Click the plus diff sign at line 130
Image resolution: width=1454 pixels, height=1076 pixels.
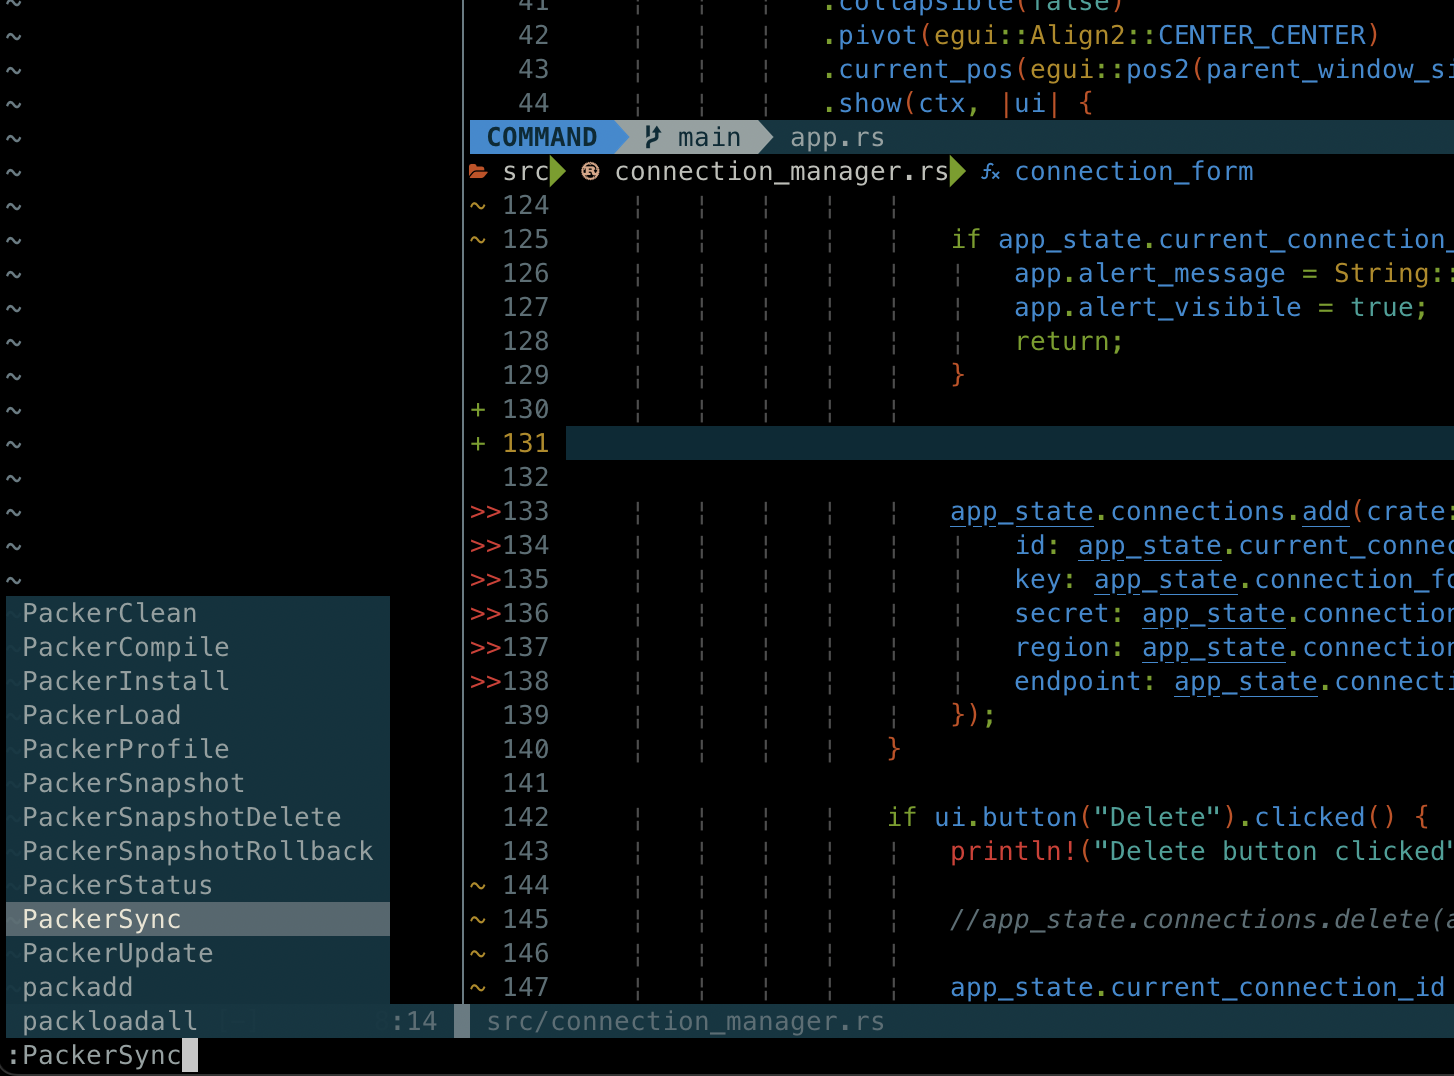tap(477, 408)
